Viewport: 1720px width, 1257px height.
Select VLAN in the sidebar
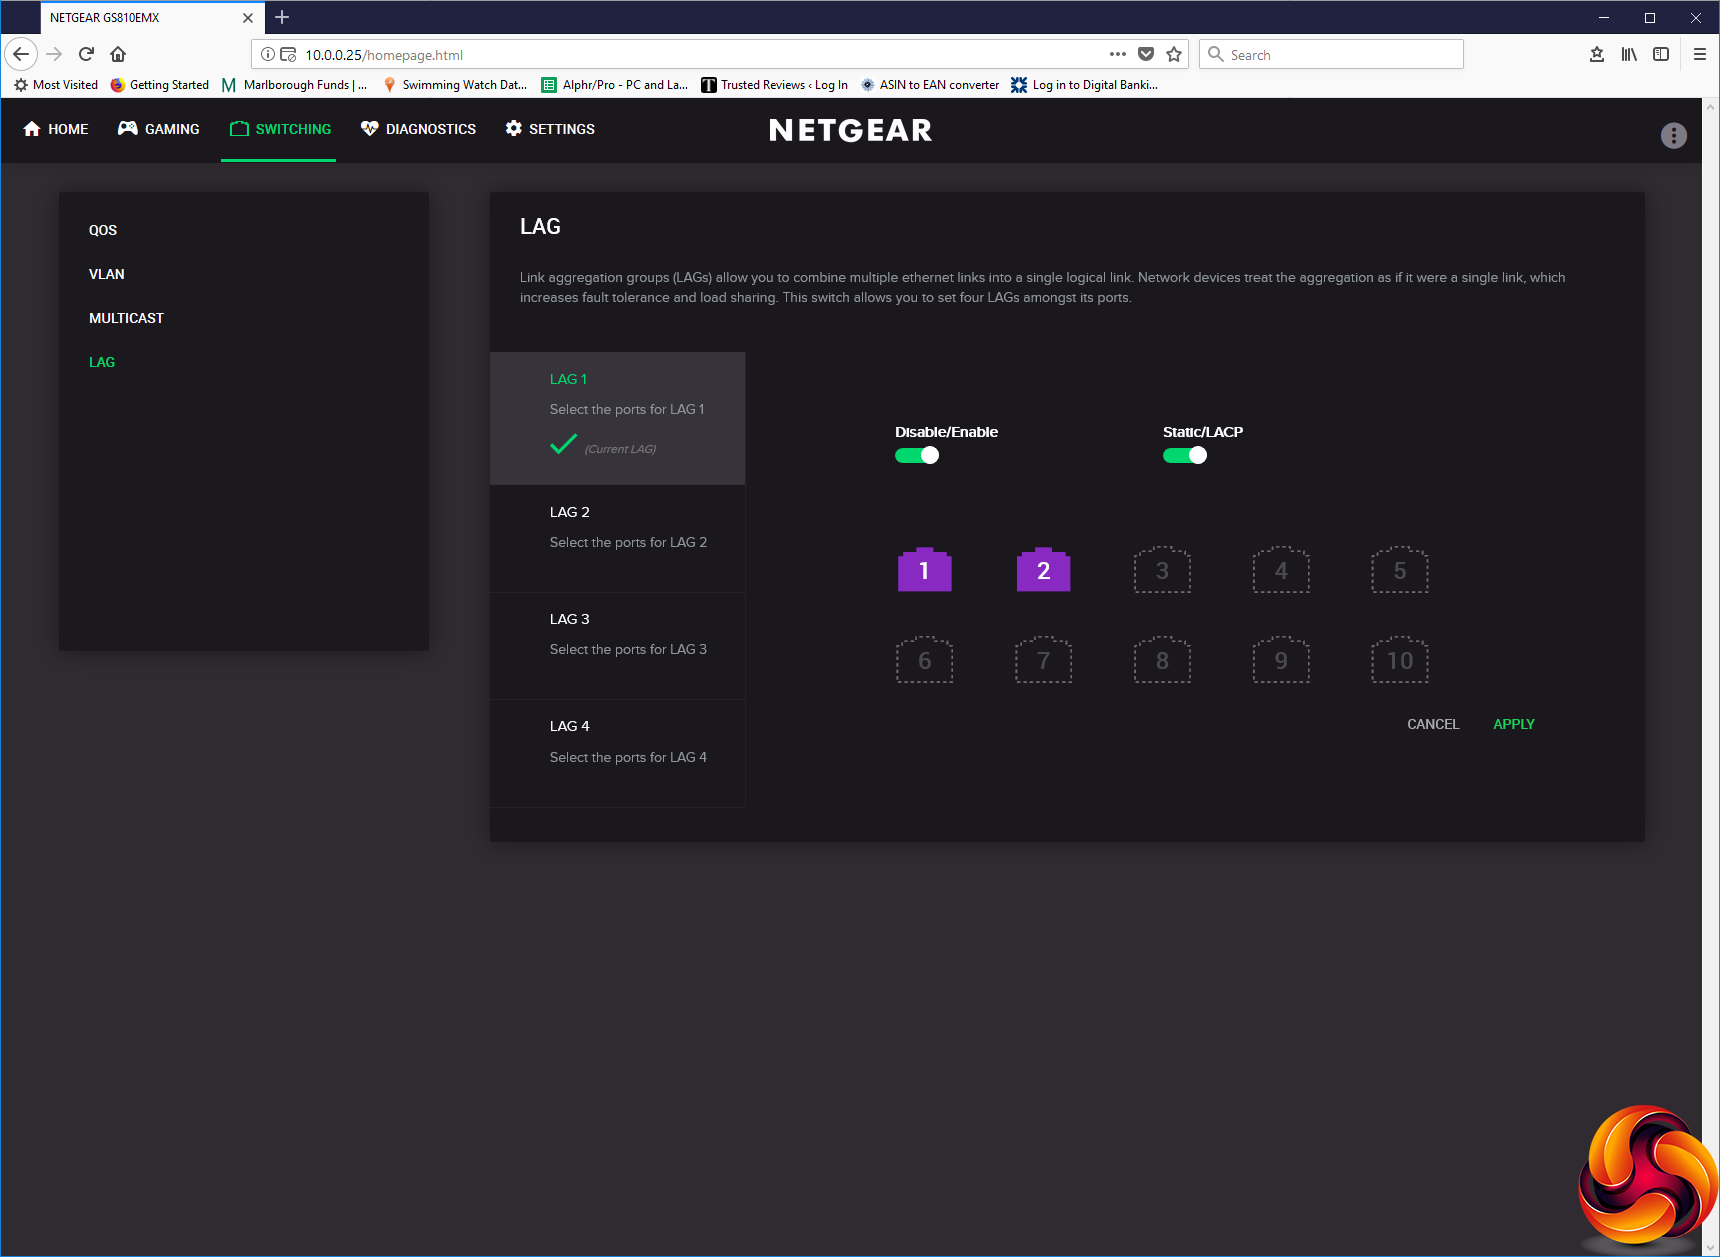(107, 274)
